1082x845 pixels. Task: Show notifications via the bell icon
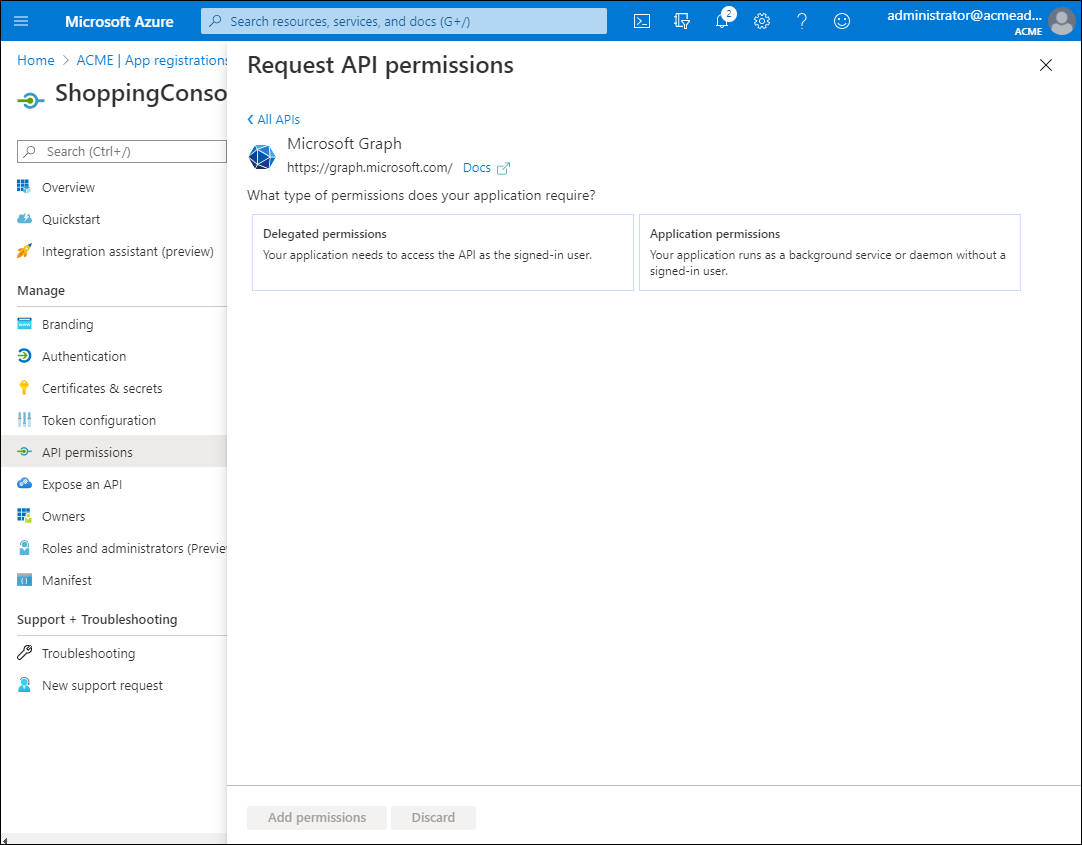coord(722,21)
